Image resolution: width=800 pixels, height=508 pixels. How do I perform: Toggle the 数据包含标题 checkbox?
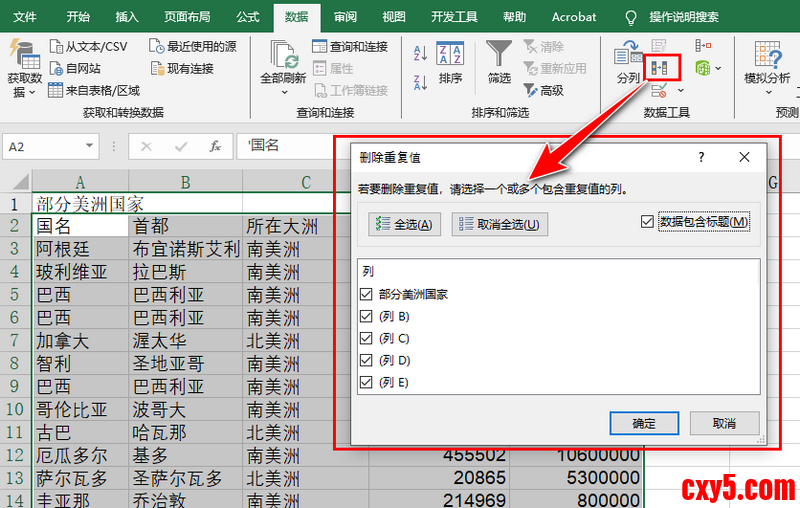point(647,222)
